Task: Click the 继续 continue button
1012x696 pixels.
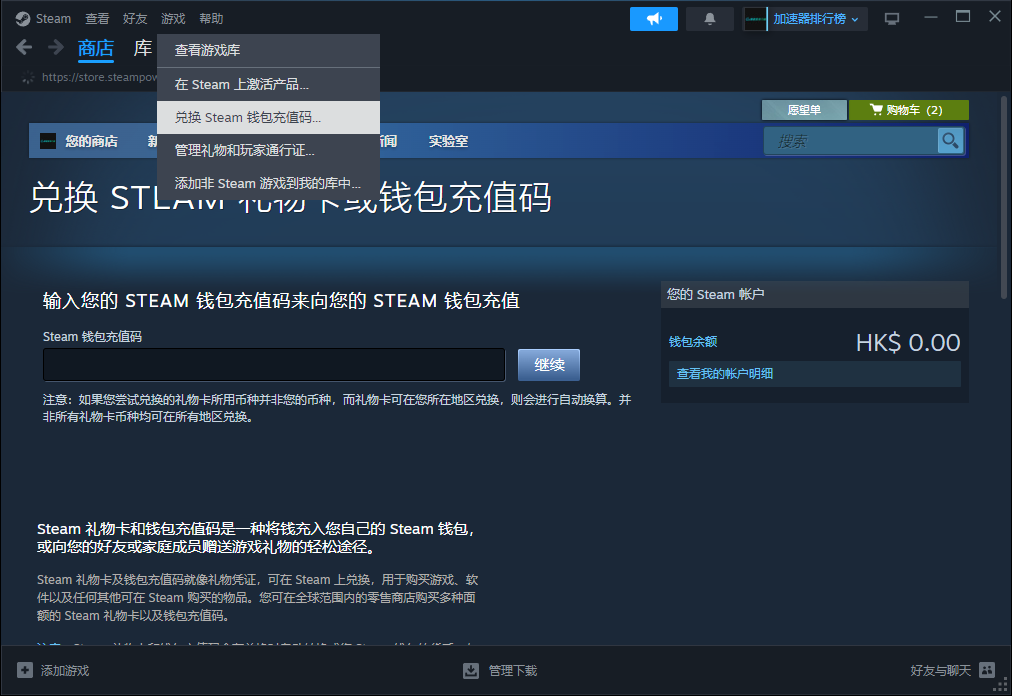Action: click(x=549, y=365)
